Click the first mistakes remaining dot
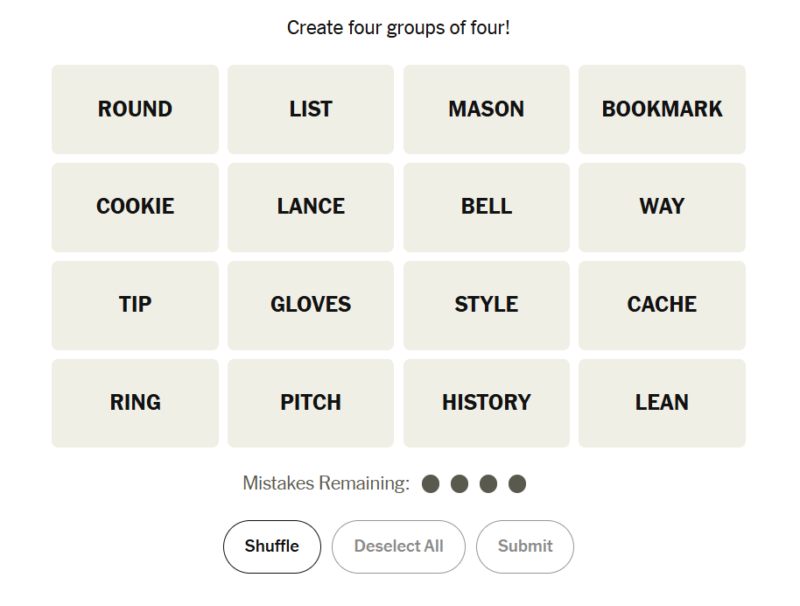This screenshot has width=800, height=606. tap(431, 484)
